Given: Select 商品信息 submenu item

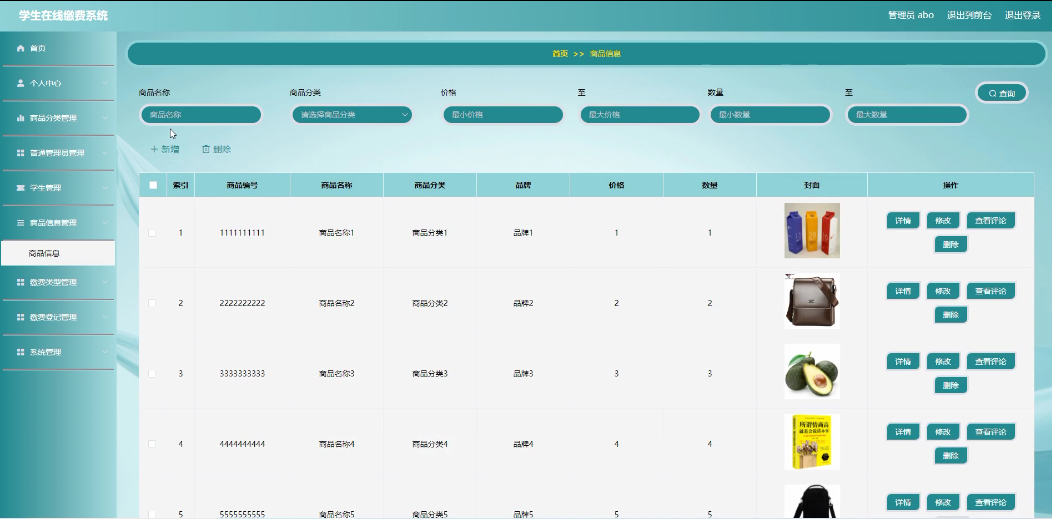Looking at the screenshot, I should (x=58, y=253).
